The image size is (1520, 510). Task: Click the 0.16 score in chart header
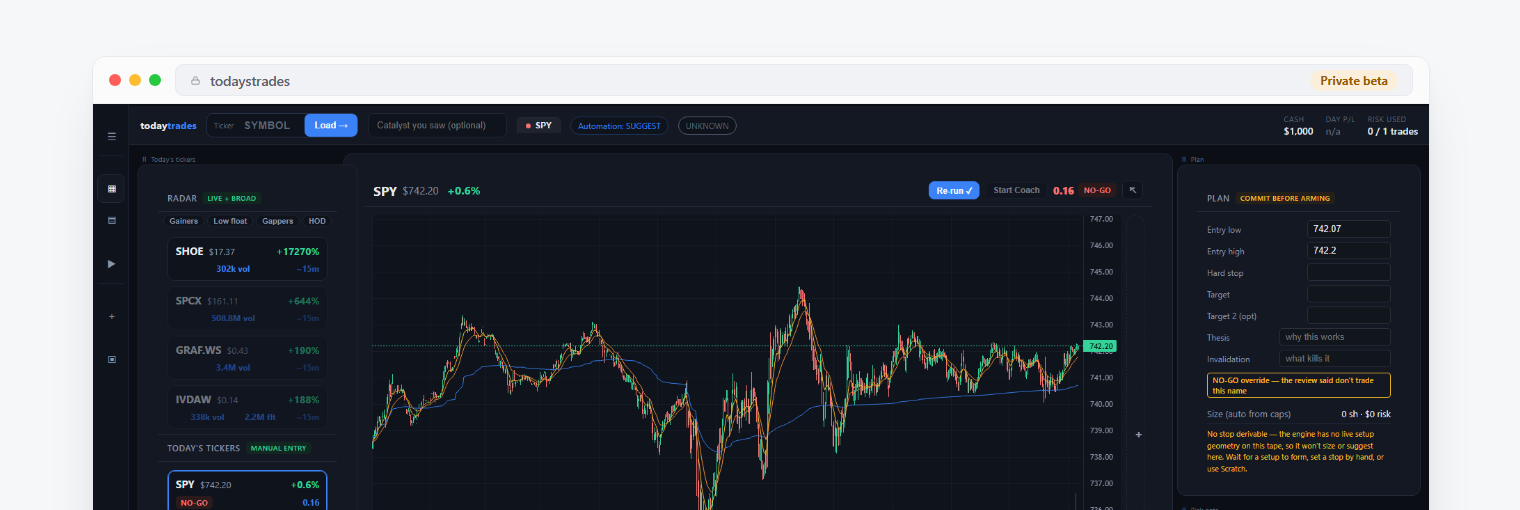(1063, 190)
